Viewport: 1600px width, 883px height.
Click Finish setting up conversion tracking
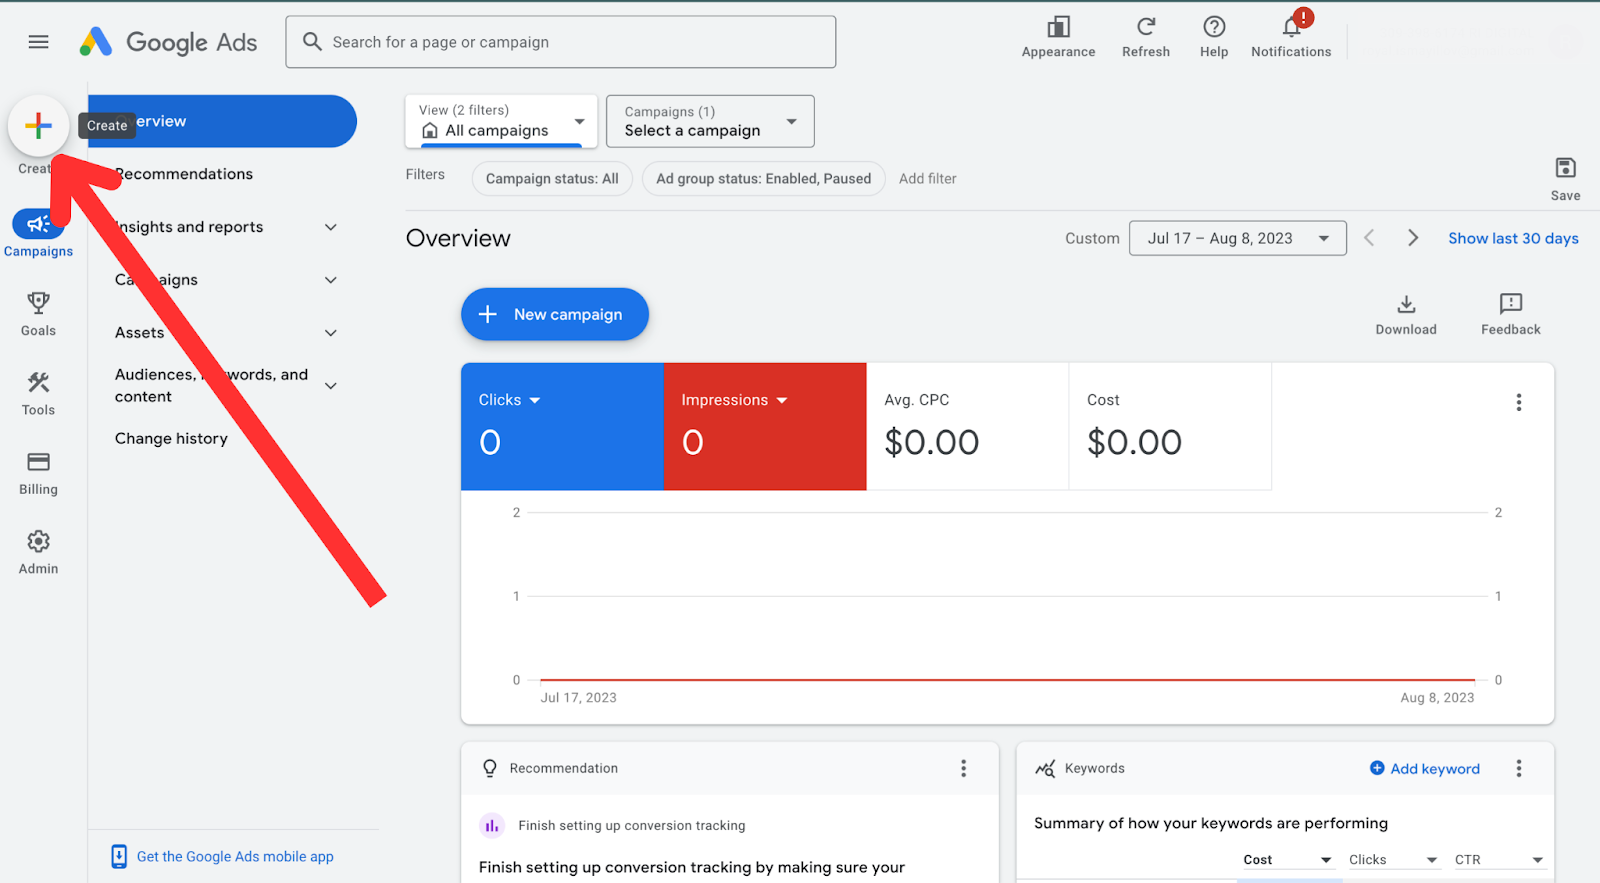click(x=631, y=826)
